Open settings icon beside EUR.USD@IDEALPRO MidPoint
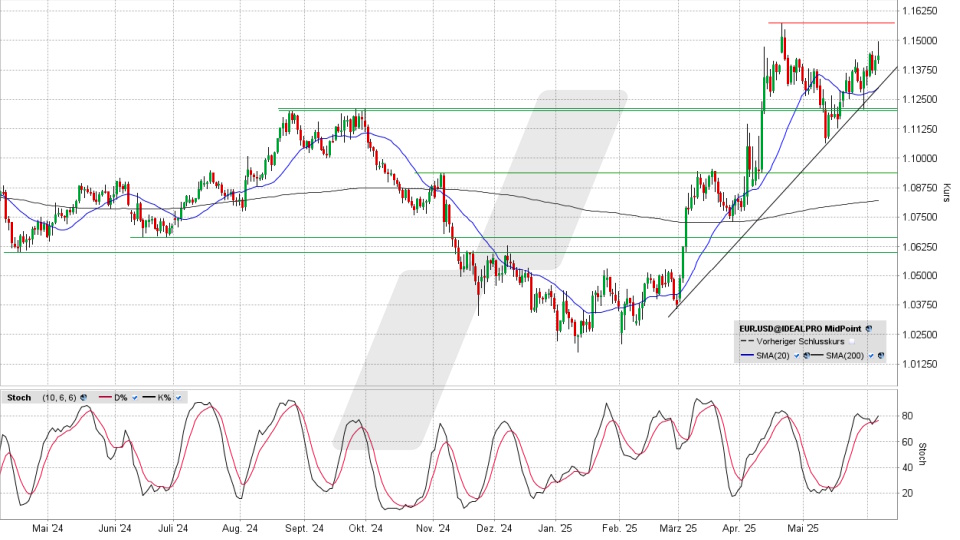 point(869,329)
